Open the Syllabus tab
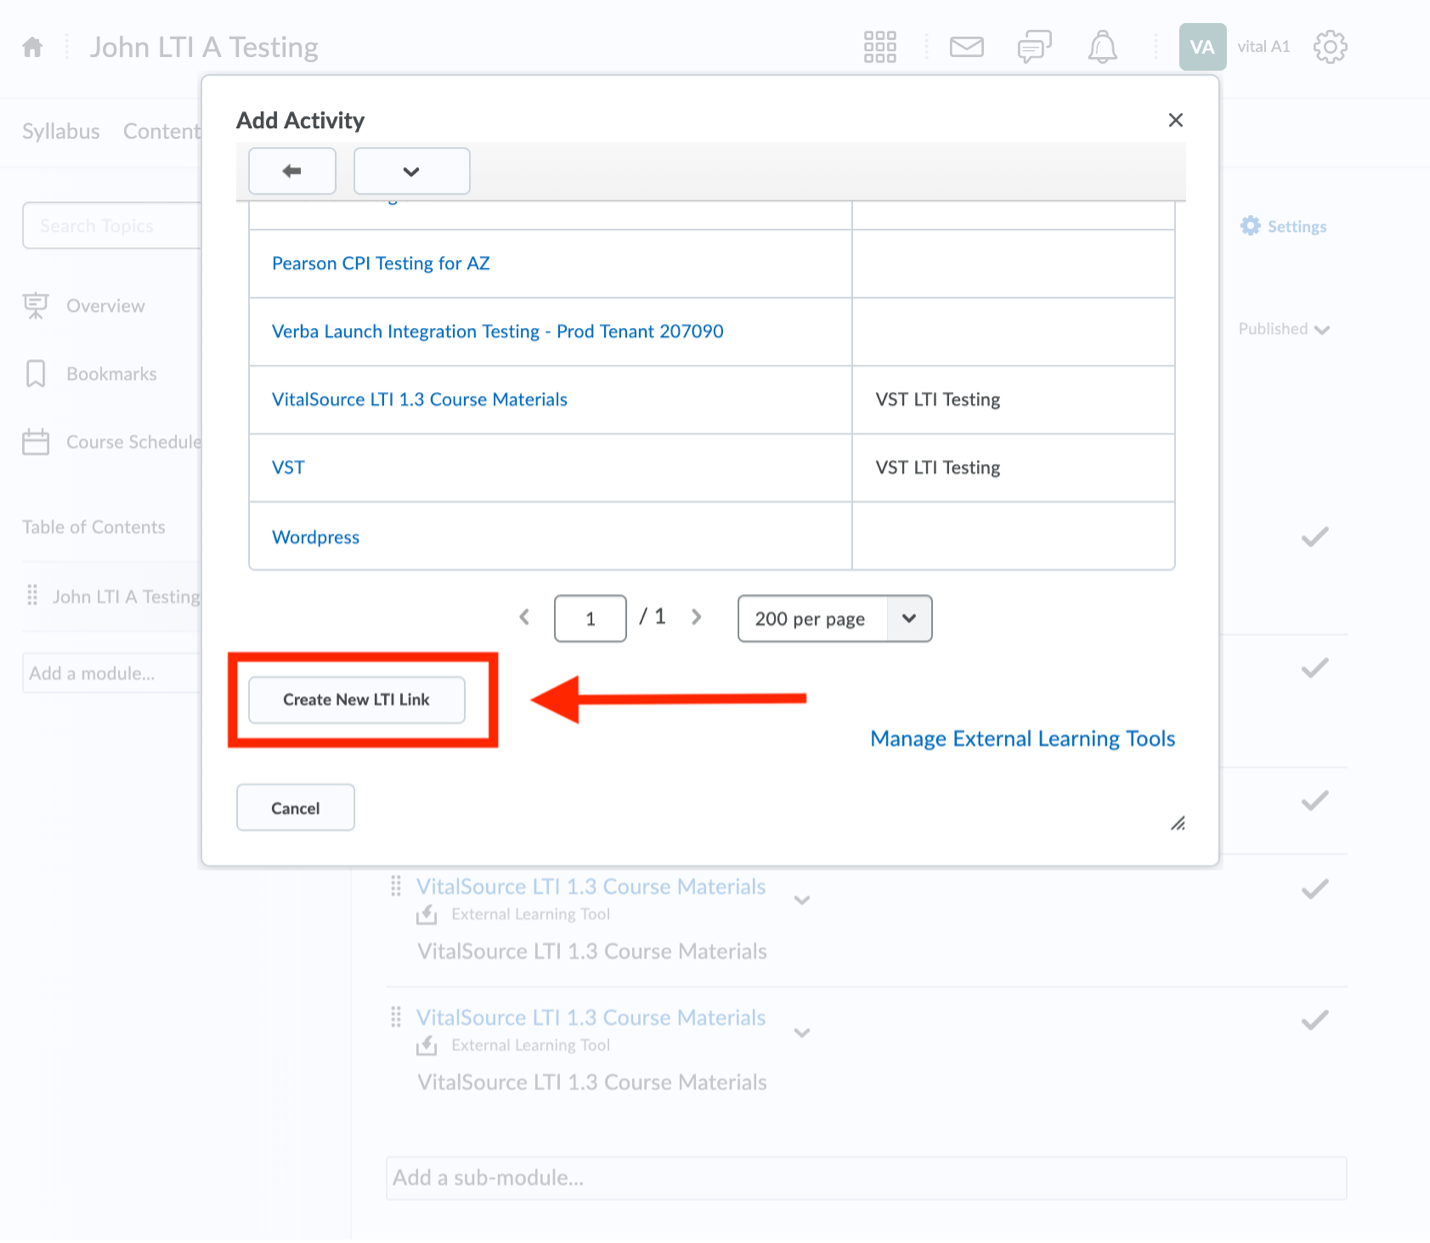The height and width of the screenshot is (1243, 1430). [61, 131]
